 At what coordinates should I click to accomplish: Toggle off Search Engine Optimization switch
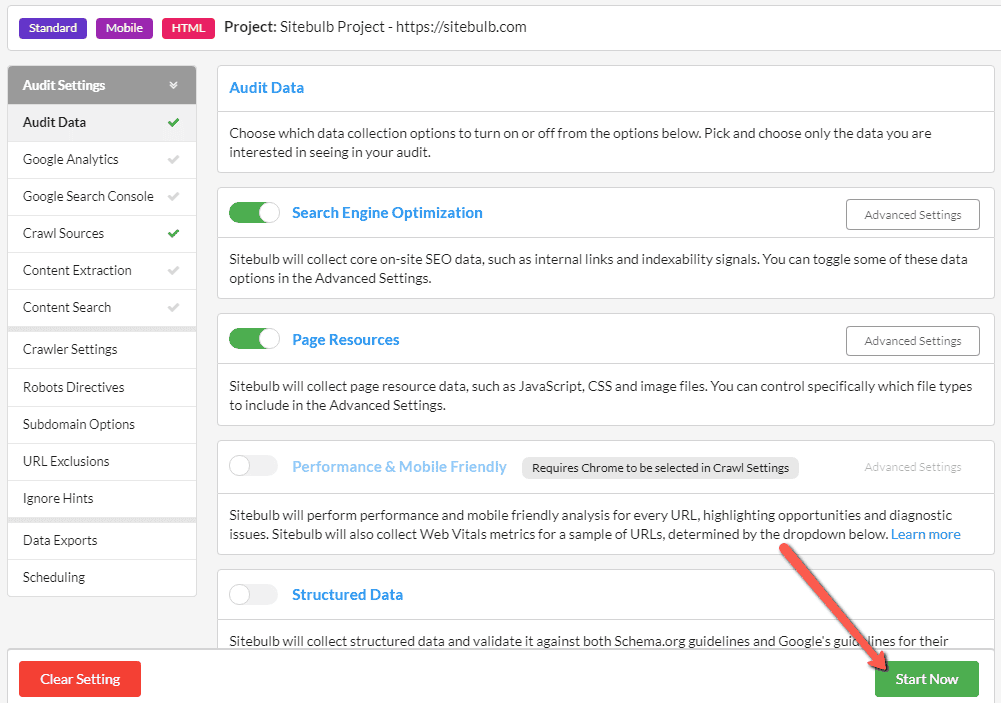coord(254,213)
